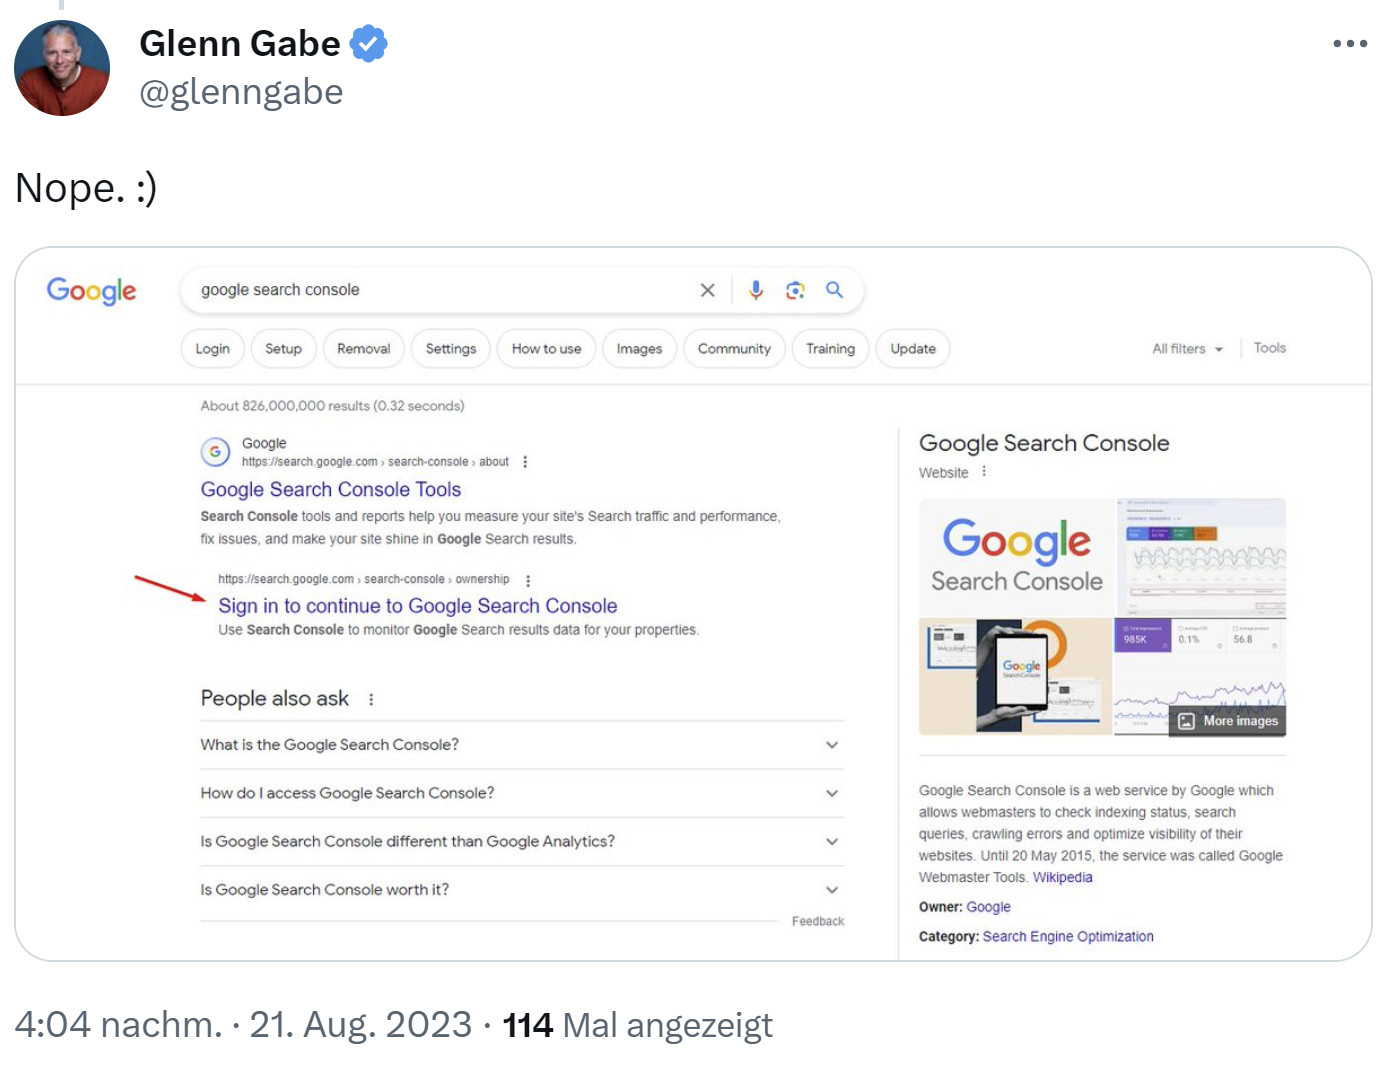This screenshot has width=1396, height=1071.
Task: Open the 'Sign in to continue to Google Search Console' link
Action: [x=418, y=605]
